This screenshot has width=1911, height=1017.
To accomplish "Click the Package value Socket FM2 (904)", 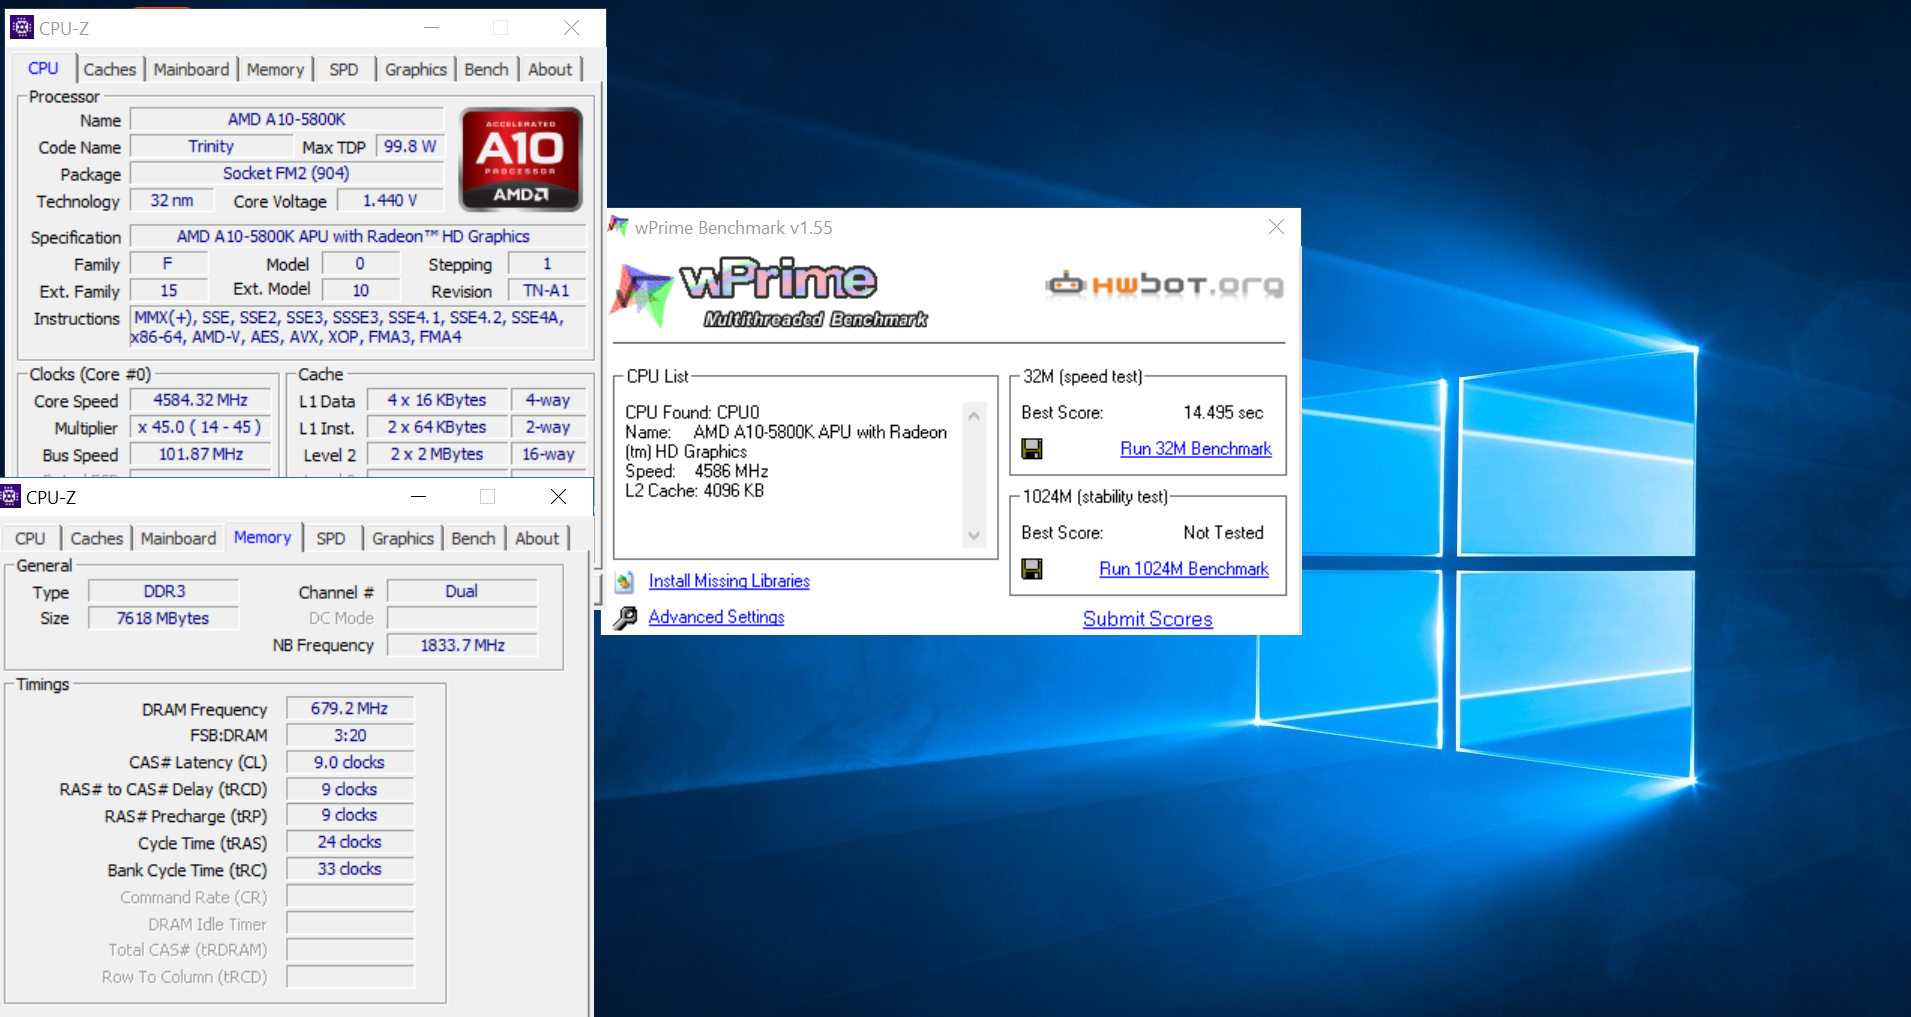I will (286, 173).
